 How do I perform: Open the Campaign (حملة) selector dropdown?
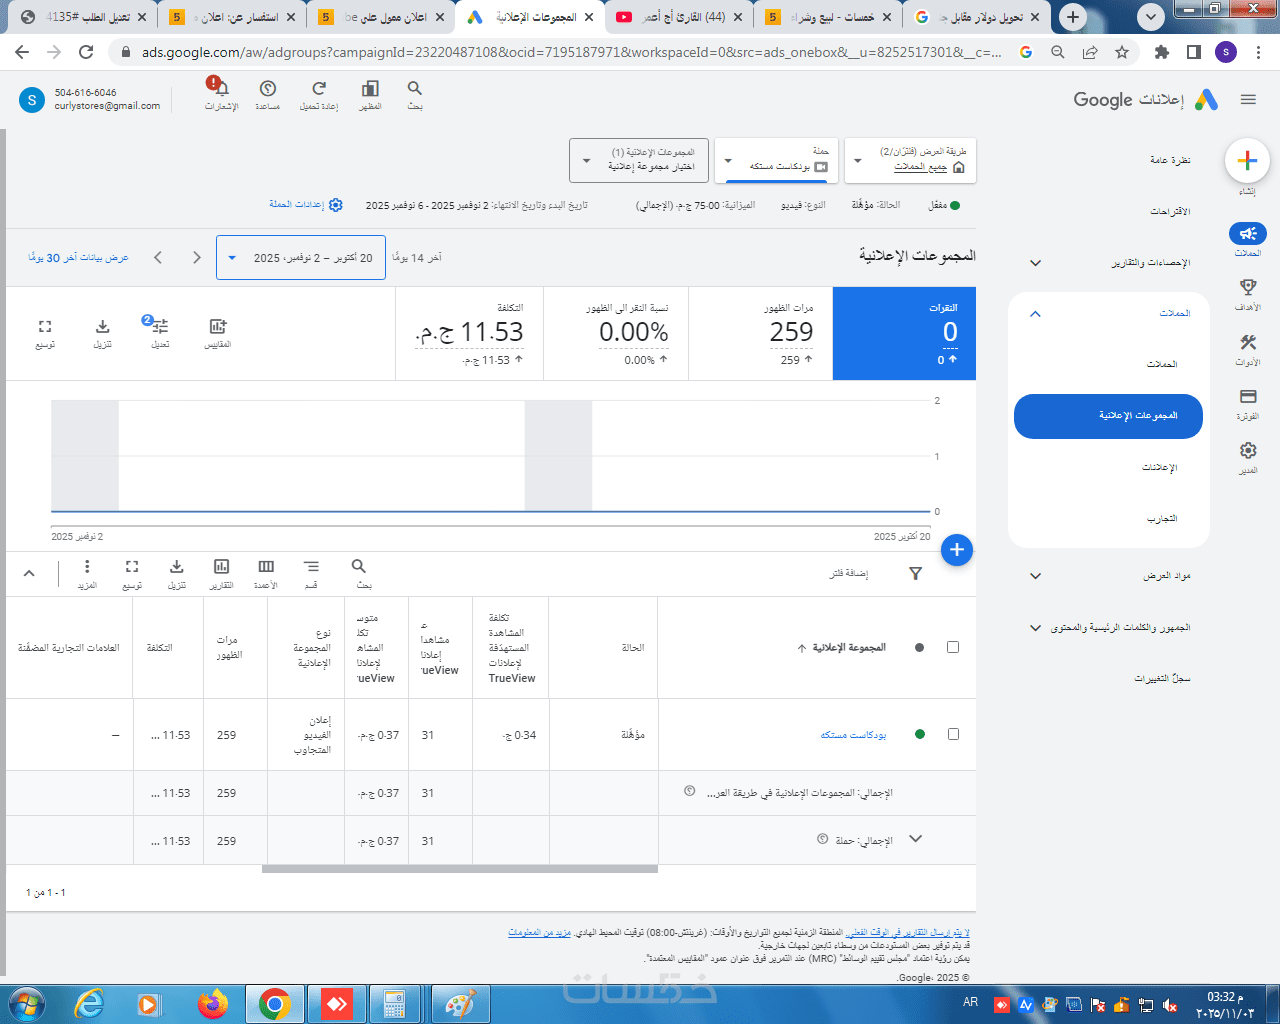[x=777, y=160]
